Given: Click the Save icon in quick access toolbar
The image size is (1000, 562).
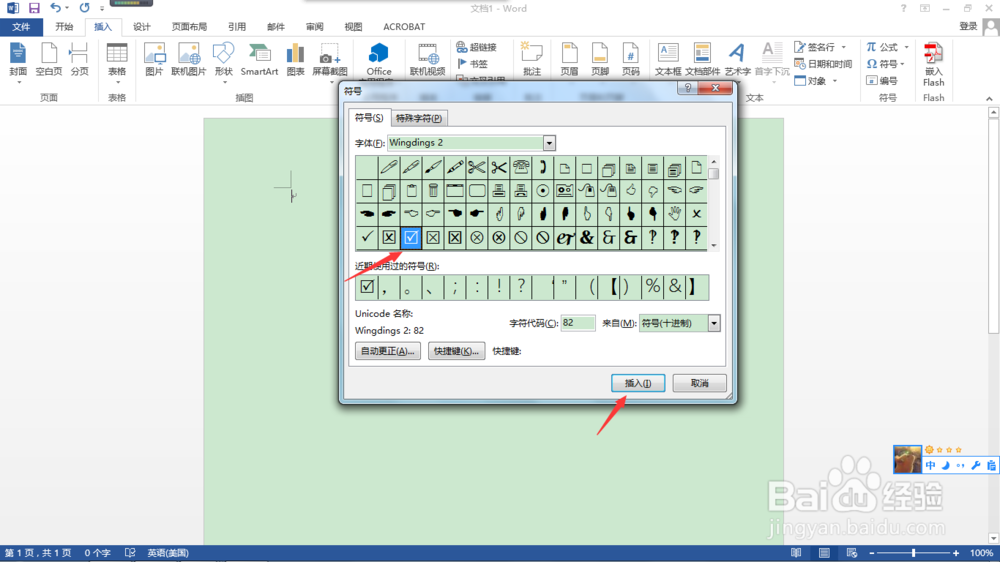Looking at the screenshot, I should point(34,8).
